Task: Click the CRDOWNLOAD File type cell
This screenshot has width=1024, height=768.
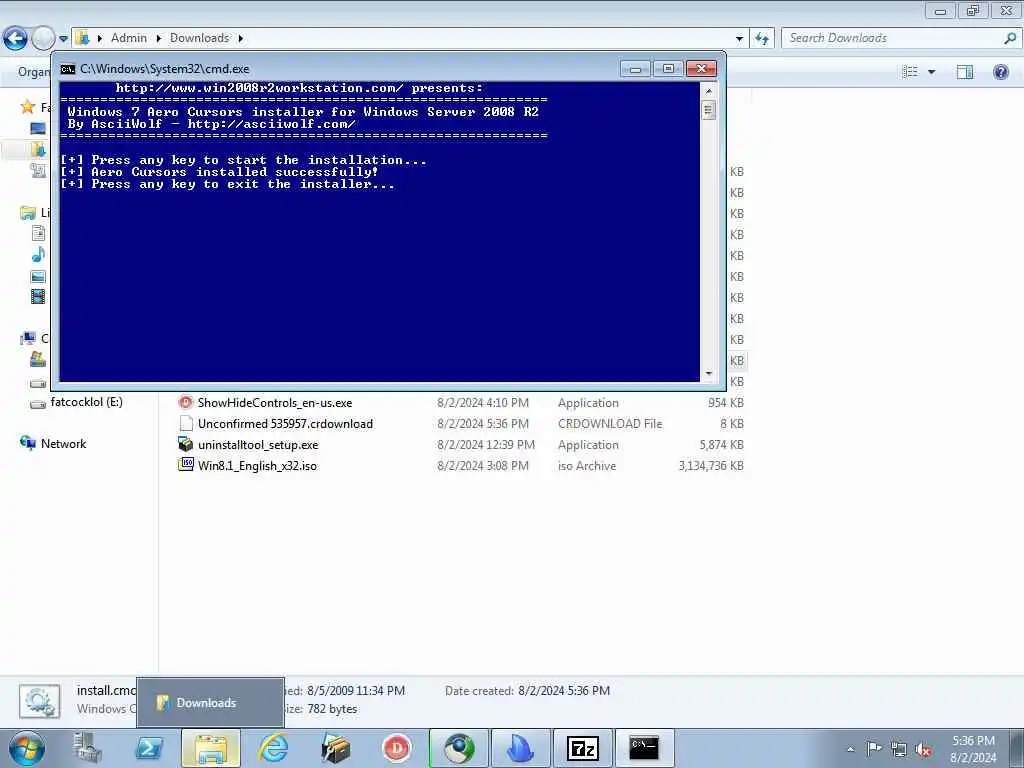Action: tap(610, 424)
